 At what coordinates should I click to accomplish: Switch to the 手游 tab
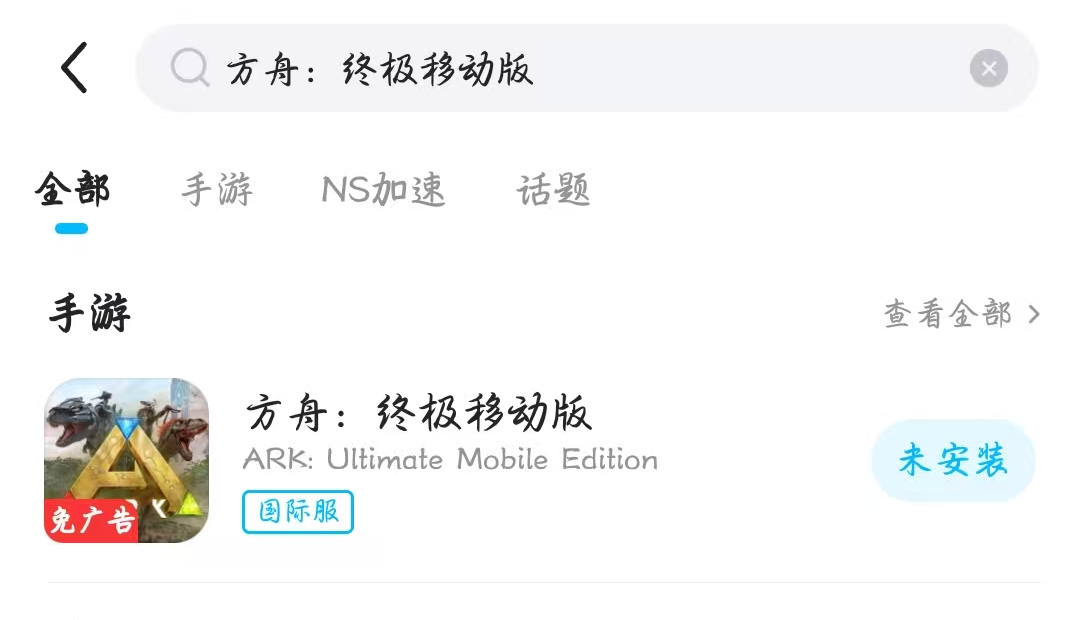click(x=217, y=189)
